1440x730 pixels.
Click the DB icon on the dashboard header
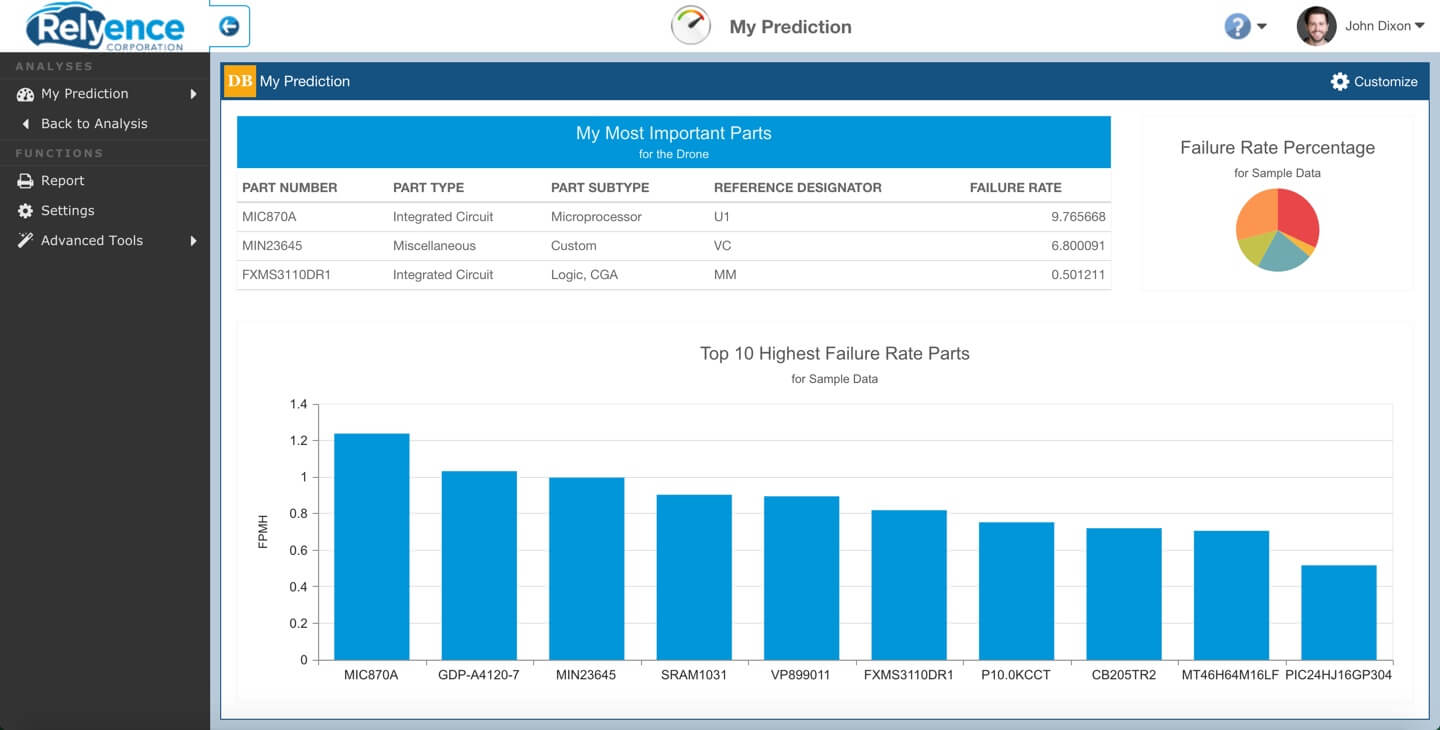[x=238, y=81]
